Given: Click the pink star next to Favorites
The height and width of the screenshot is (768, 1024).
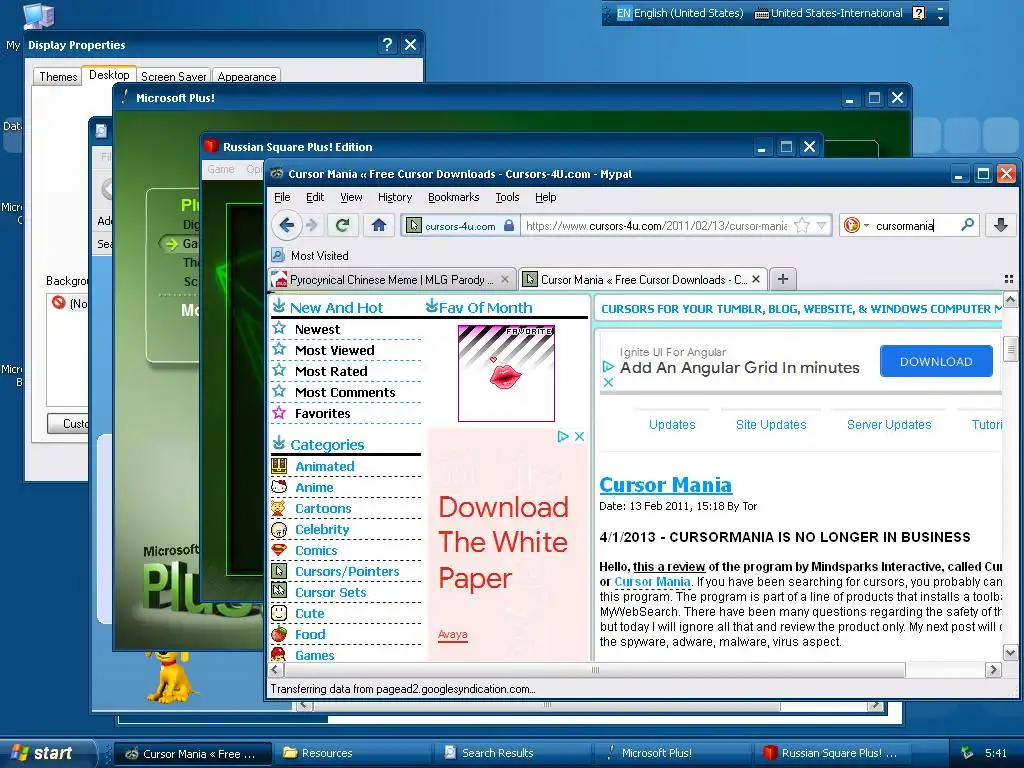Looking at the screenshot, I should tap(279, 413).
